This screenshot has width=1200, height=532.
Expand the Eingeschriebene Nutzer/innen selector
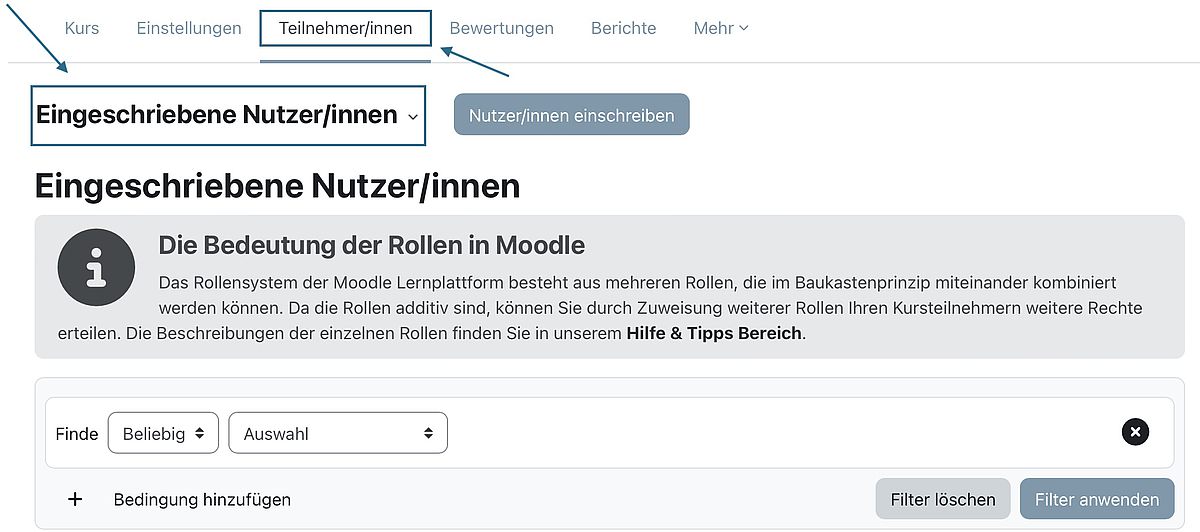click(228, 115)
